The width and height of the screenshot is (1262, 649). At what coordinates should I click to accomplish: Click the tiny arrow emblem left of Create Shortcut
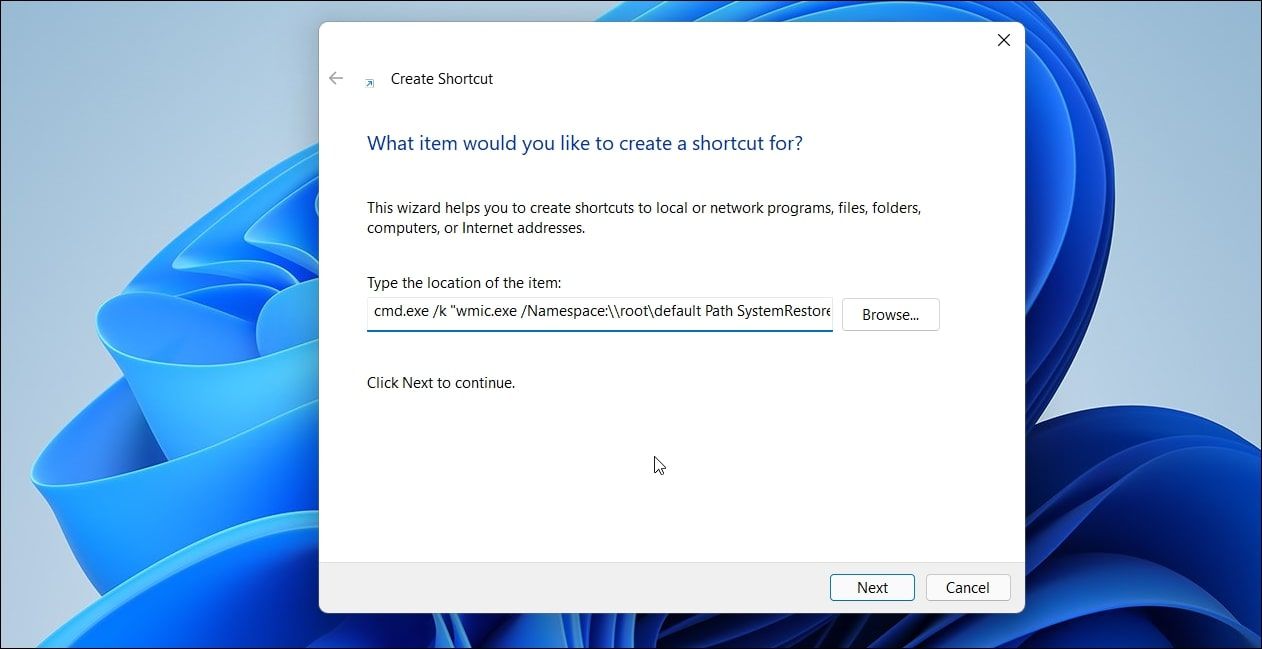pyautogui.click(x=369, y=78)
